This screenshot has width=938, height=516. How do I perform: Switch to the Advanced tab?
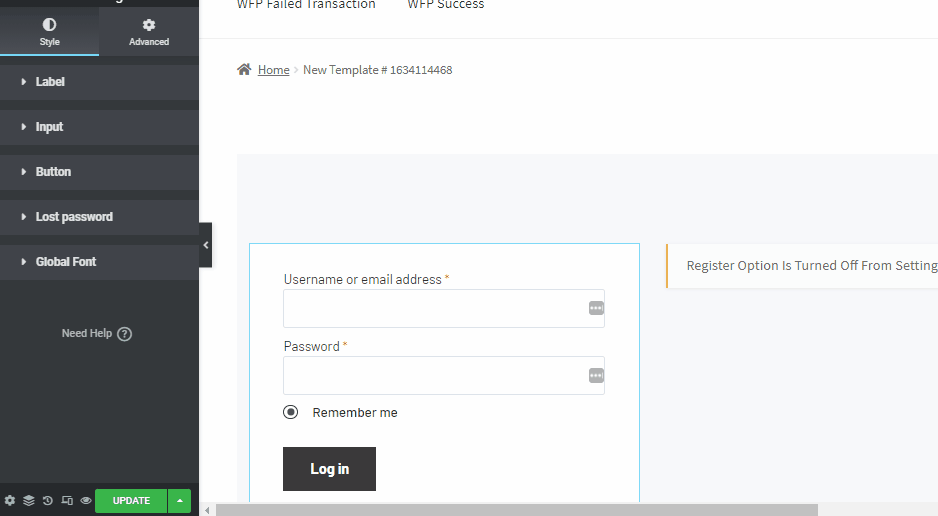(149, 30)
